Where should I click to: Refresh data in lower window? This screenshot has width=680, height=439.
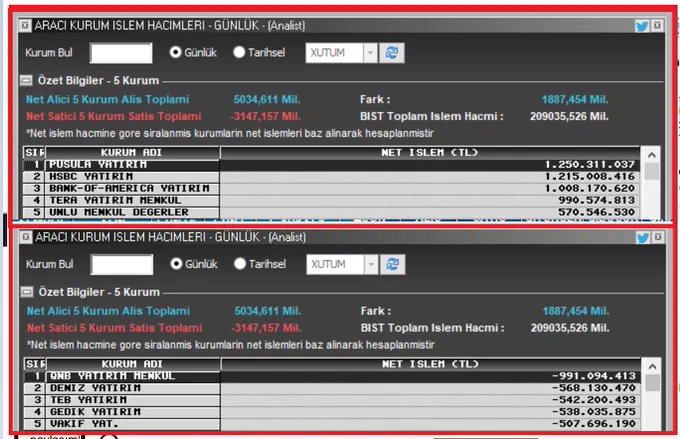393,265
